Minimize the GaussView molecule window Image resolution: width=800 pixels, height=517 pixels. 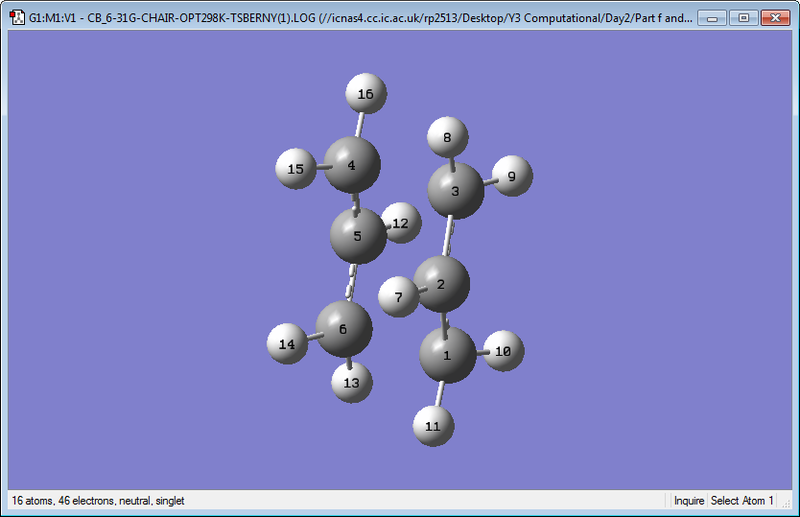click(x=712, y=18)
